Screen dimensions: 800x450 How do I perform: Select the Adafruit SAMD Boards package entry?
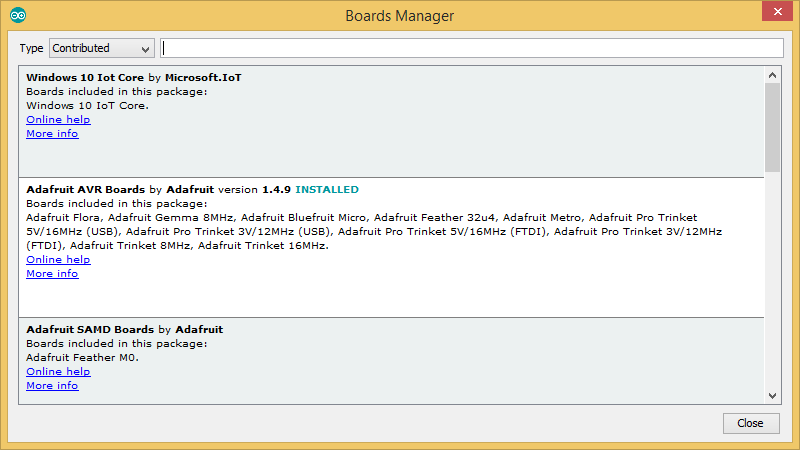click(x=391, y=361)
